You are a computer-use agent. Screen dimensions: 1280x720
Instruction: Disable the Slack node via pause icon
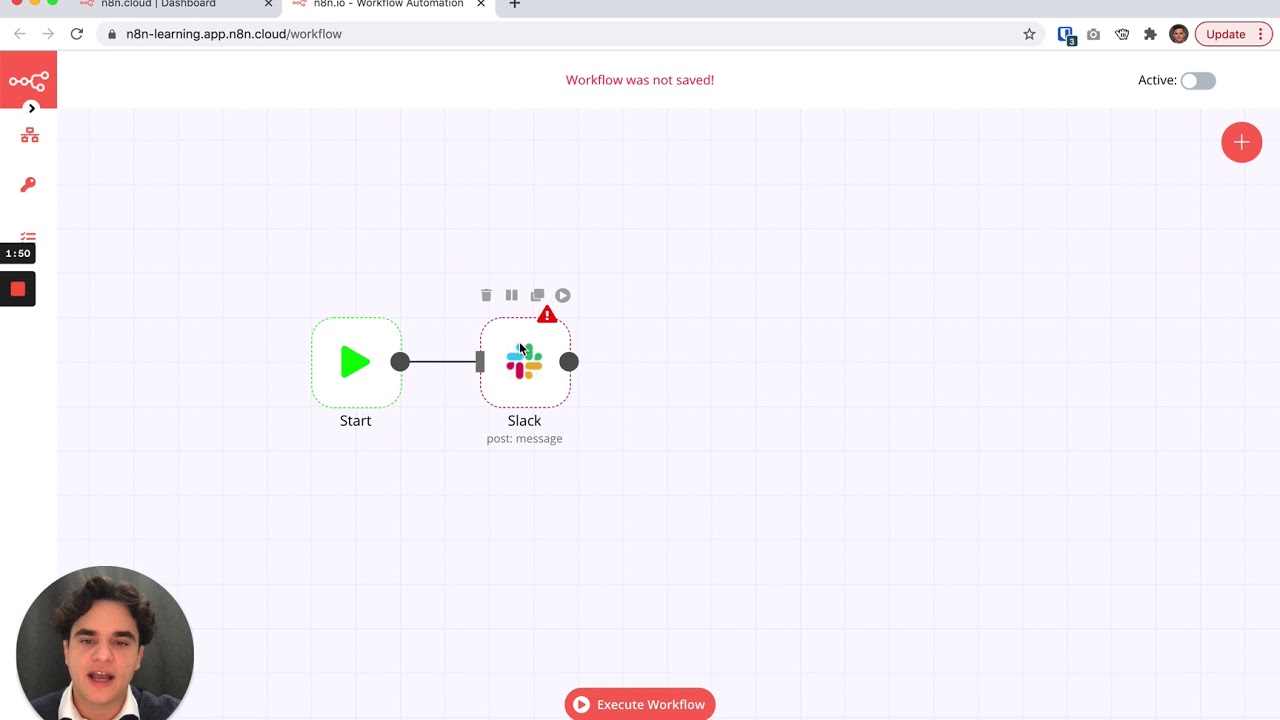pyautogui.click(x=511, y=295)
